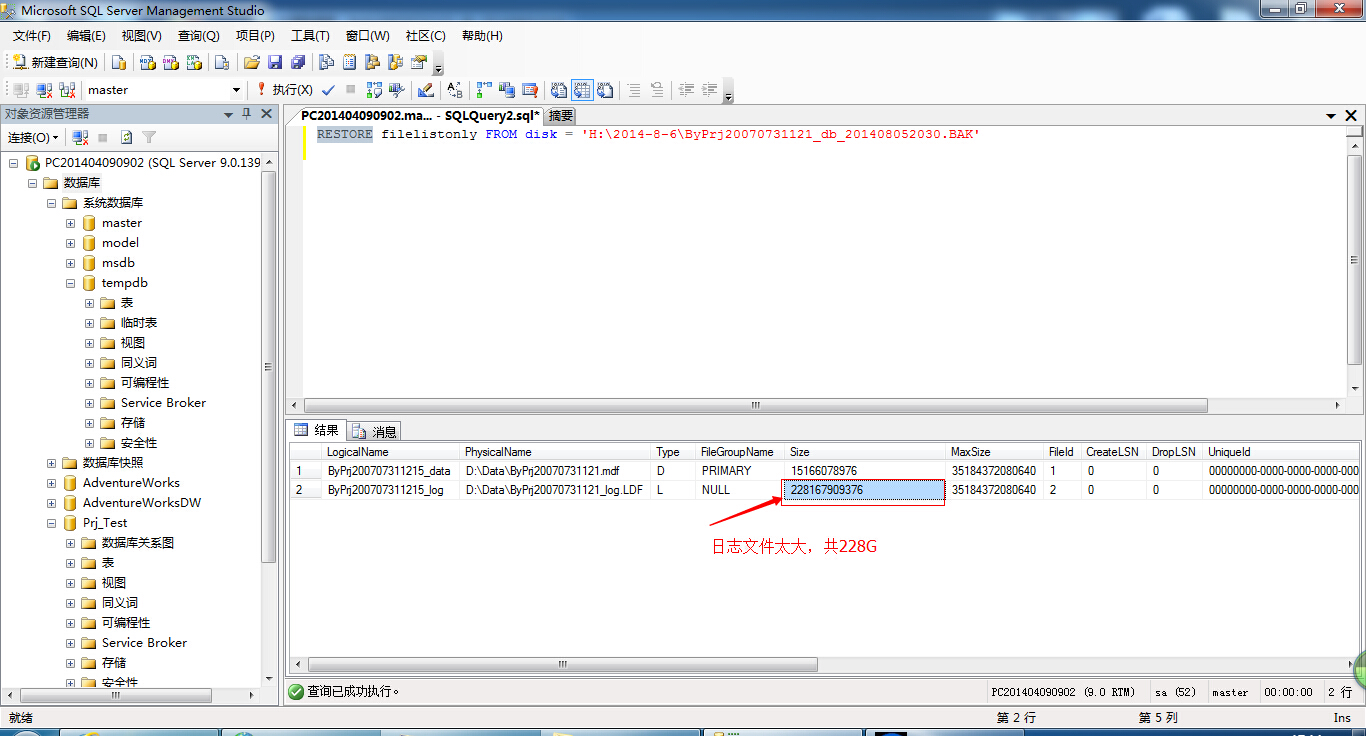Open the 查询(Q) menu

[x=199, y=35]
